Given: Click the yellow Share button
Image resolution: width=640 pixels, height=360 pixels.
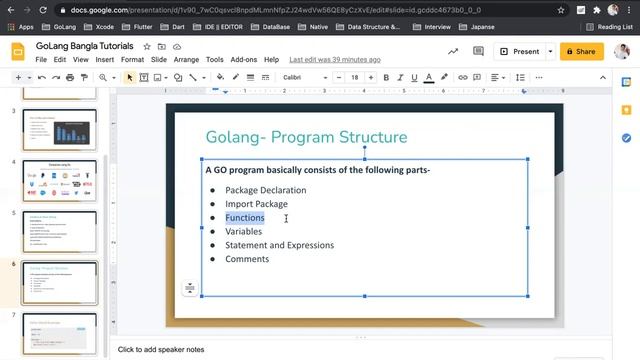Looking at the screenshot, I should pos(582,51).
